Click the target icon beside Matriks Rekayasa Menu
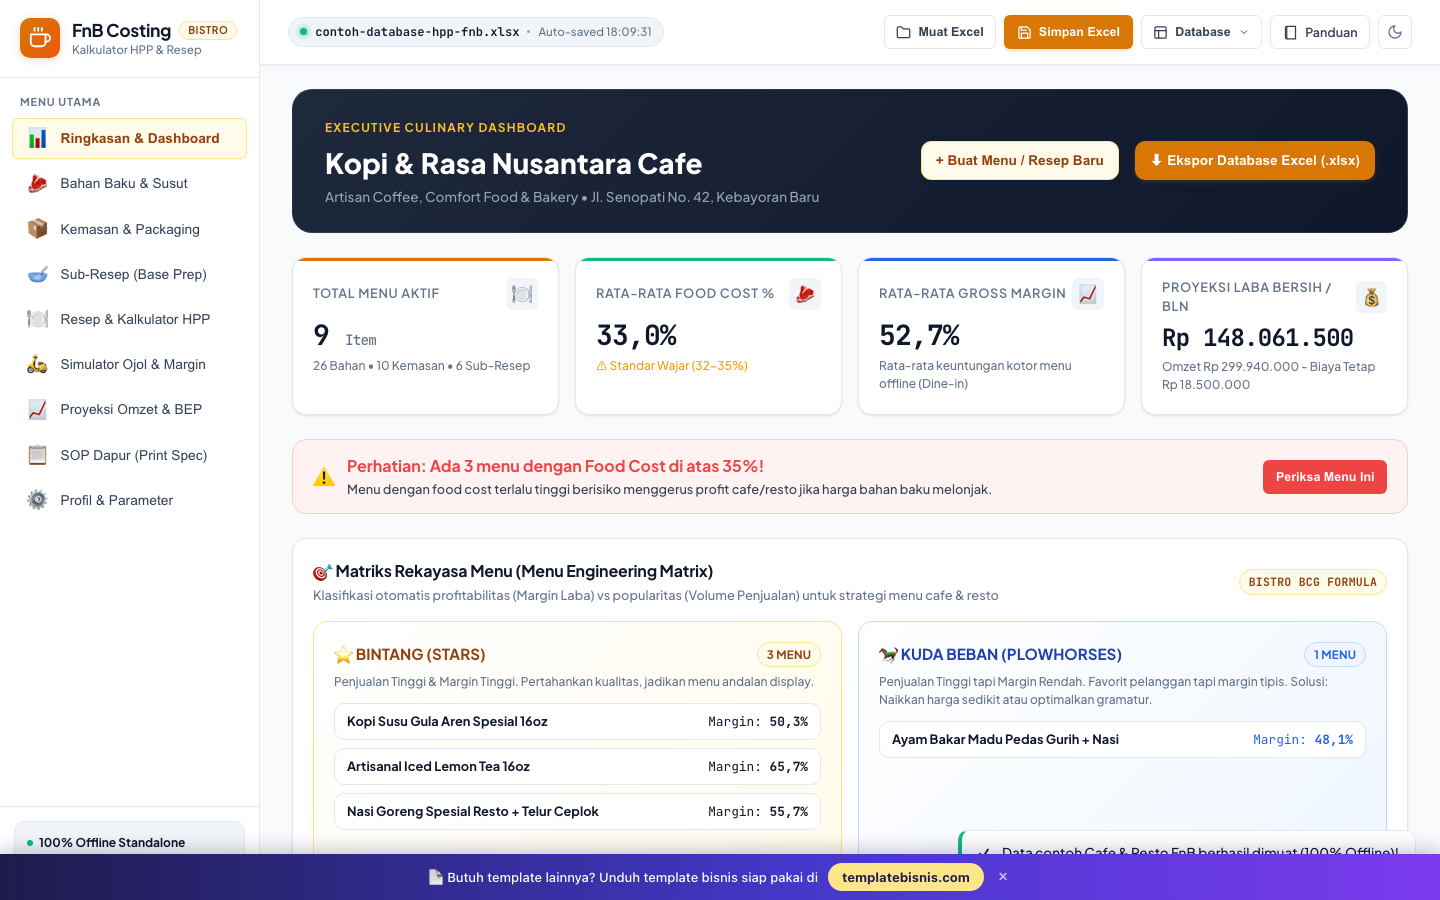Screen dimensions: 1440x900 [322, 572]
